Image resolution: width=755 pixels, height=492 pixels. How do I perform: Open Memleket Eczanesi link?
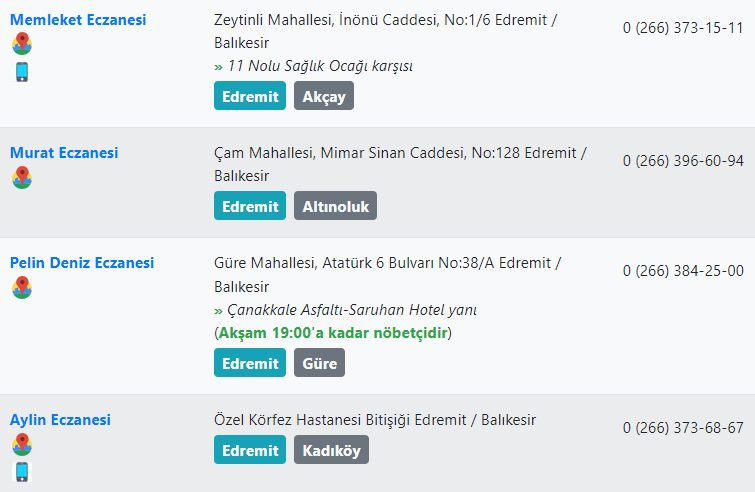click(78, 20)
